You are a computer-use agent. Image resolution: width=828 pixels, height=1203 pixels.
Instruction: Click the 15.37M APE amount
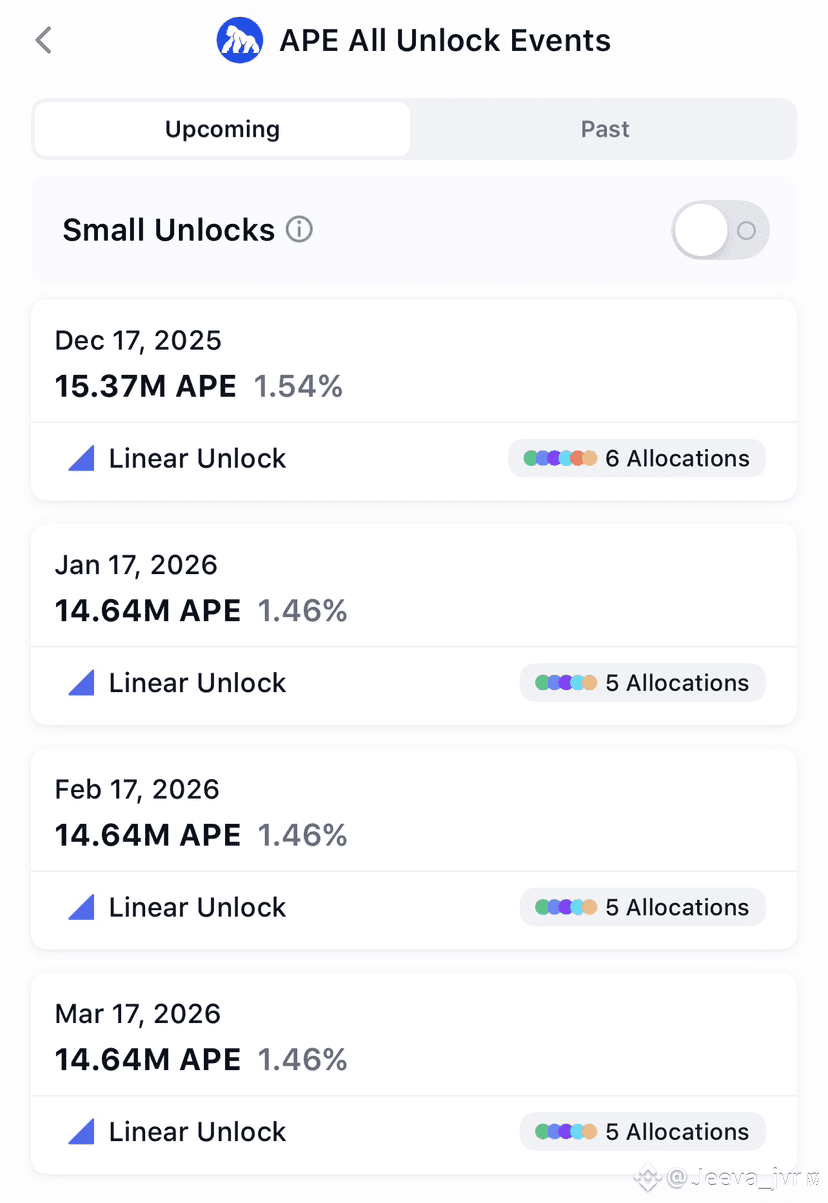pos(146,386)
